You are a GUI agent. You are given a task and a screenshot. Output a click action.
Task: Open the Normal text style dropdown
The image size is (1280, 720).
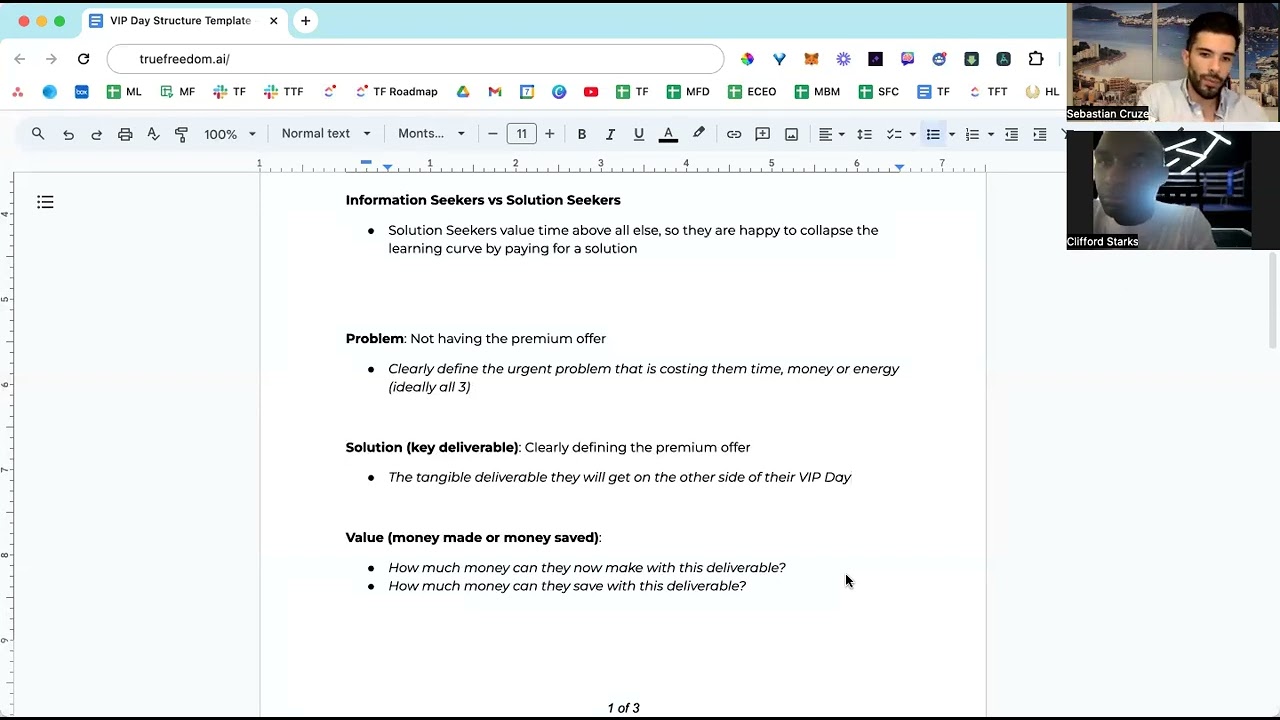326,134
